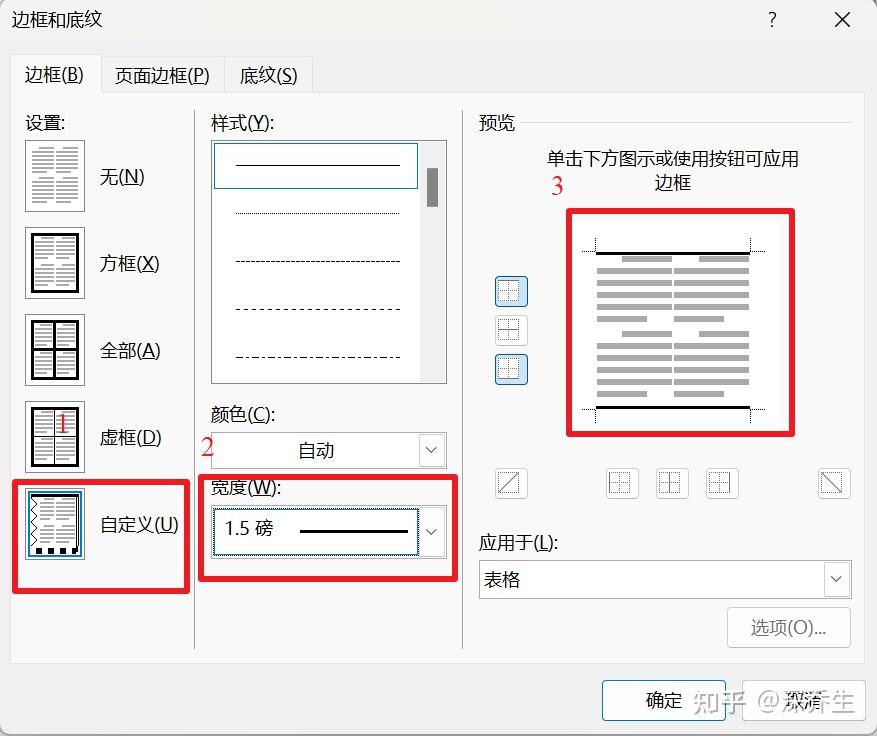This screenshot has width=877, height=736.
Task: Select the 无(N) no-border setting icon
Action: (x=55, y=176)
